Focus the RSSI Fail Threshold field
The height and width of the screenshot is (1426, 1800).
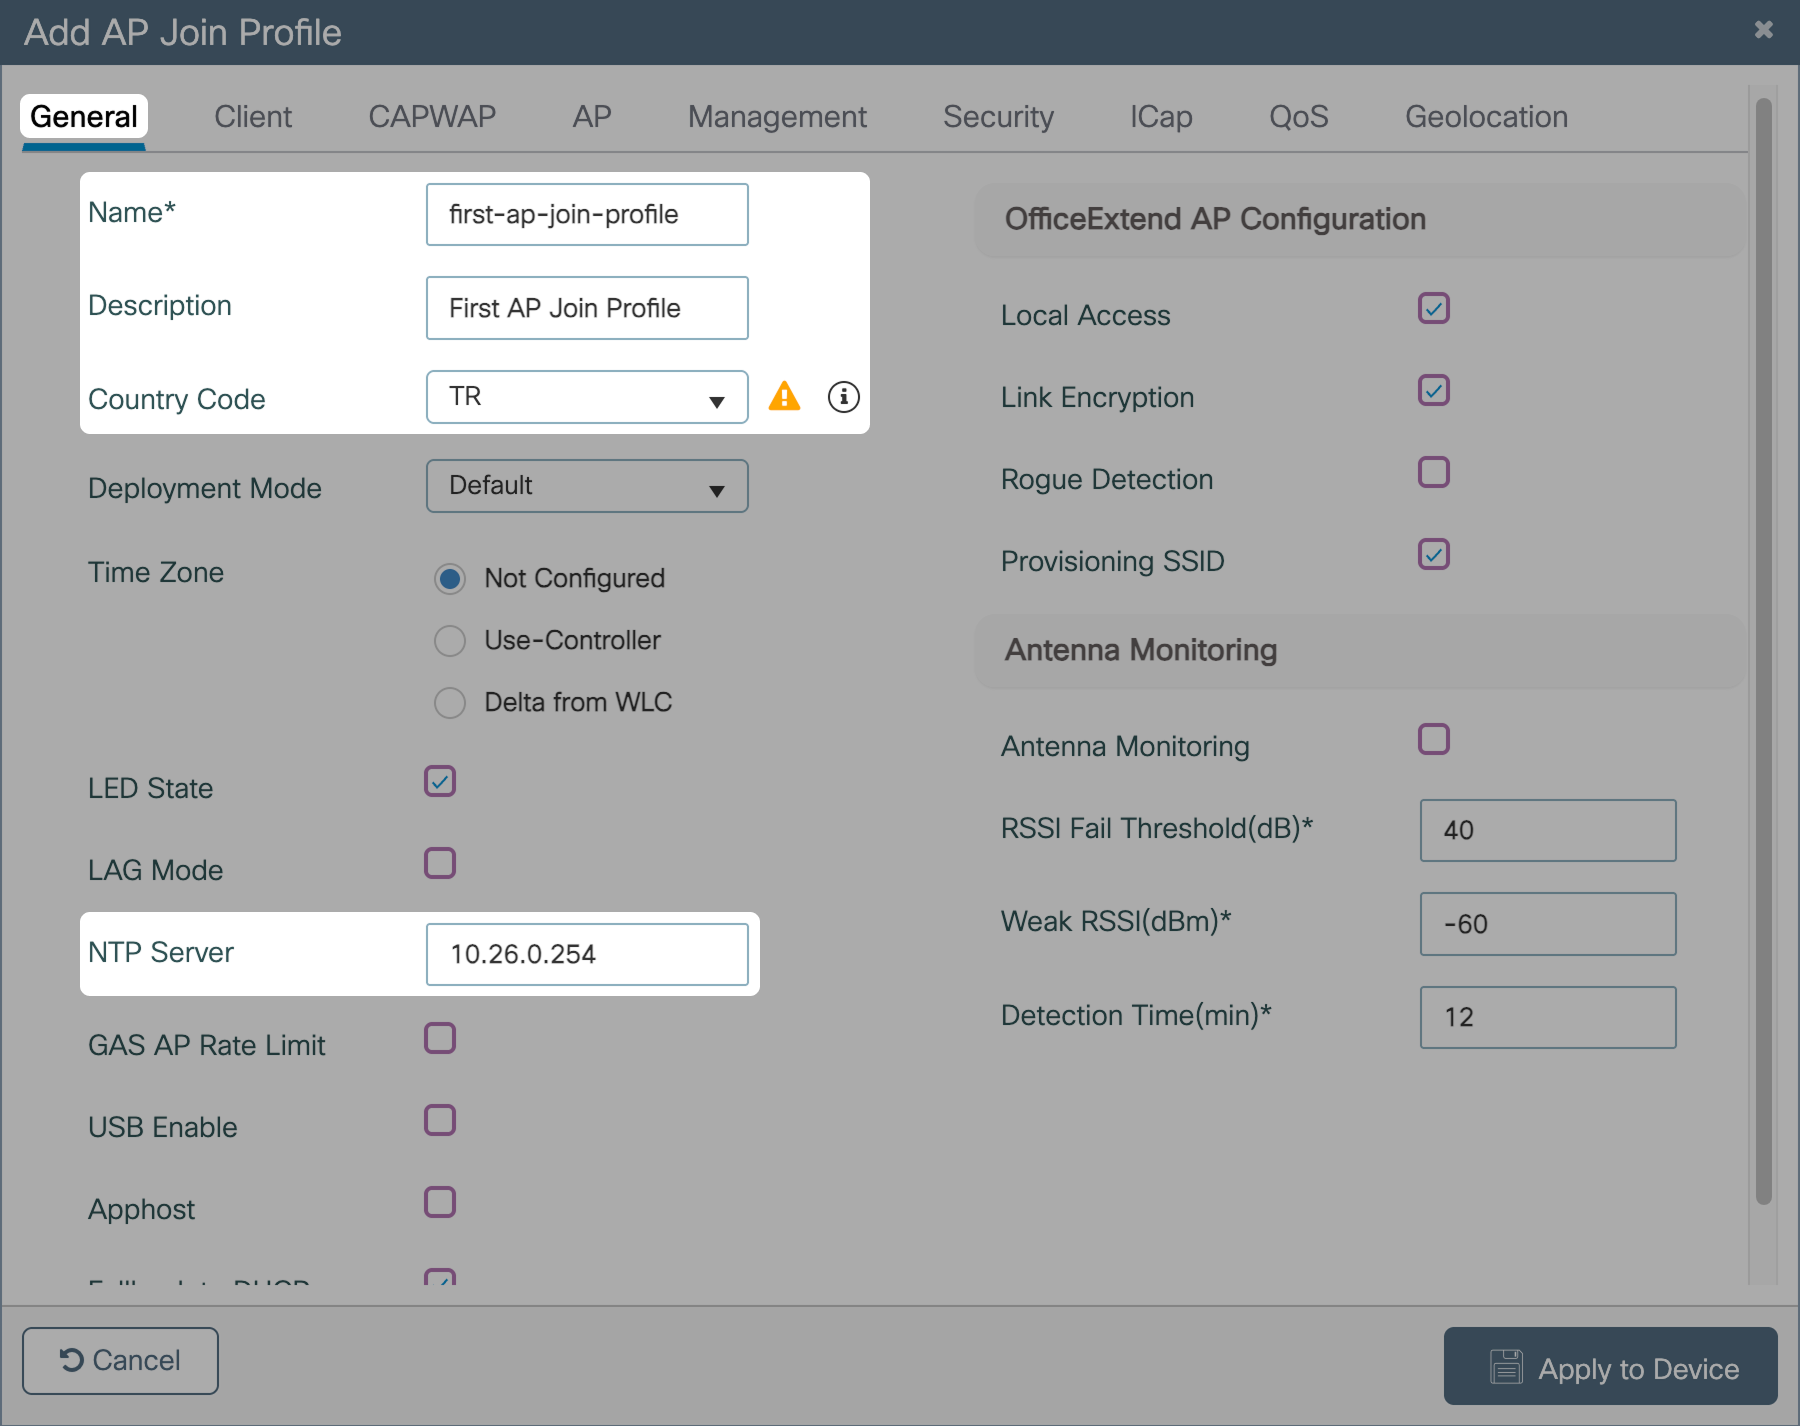tap(1547, 830)
